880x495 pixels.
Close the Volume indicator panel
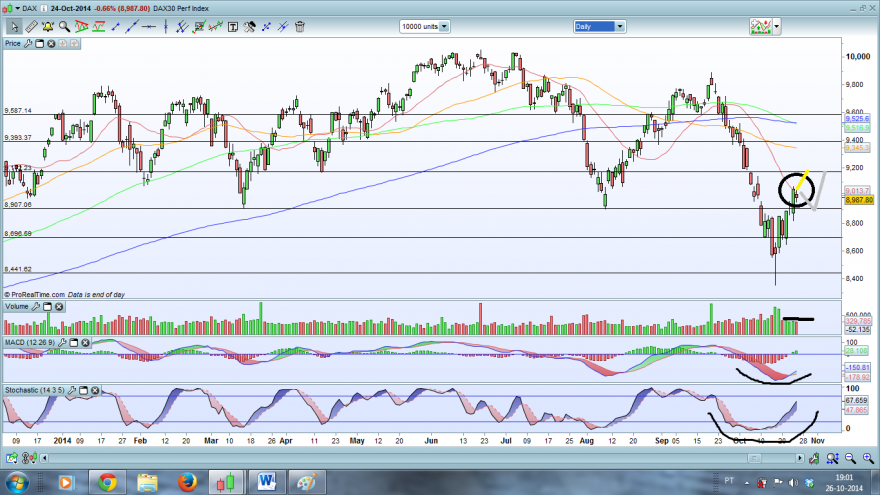(x=59, y=306)
